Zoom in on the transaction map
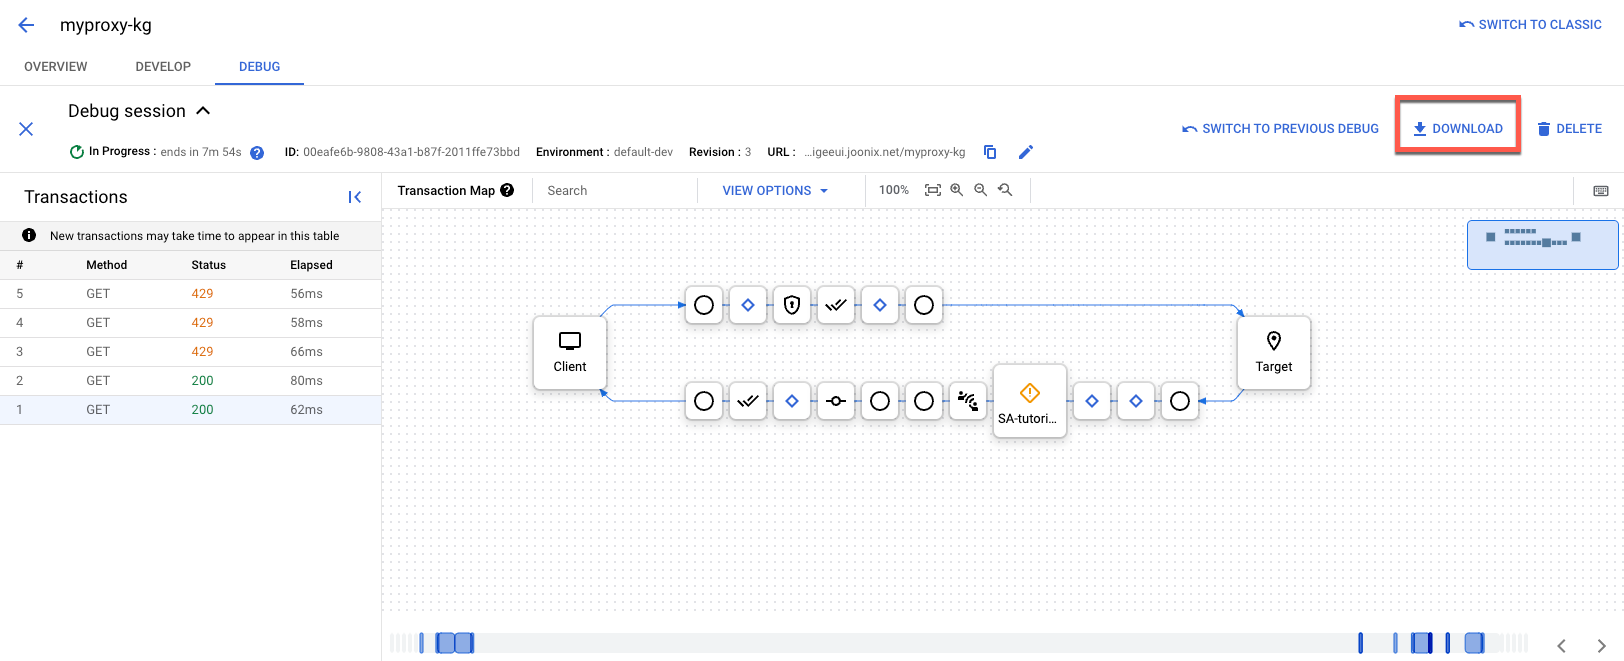This screenshot has height=661, width=1624. point(957,190)
